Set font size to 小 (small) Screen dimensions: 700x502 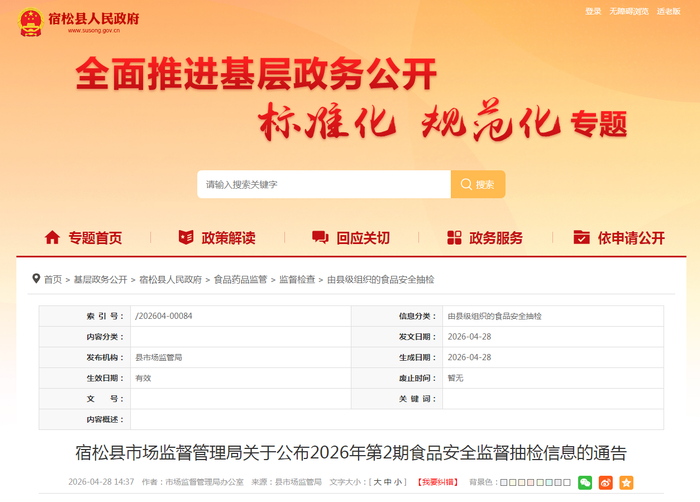tap(397, 482)
